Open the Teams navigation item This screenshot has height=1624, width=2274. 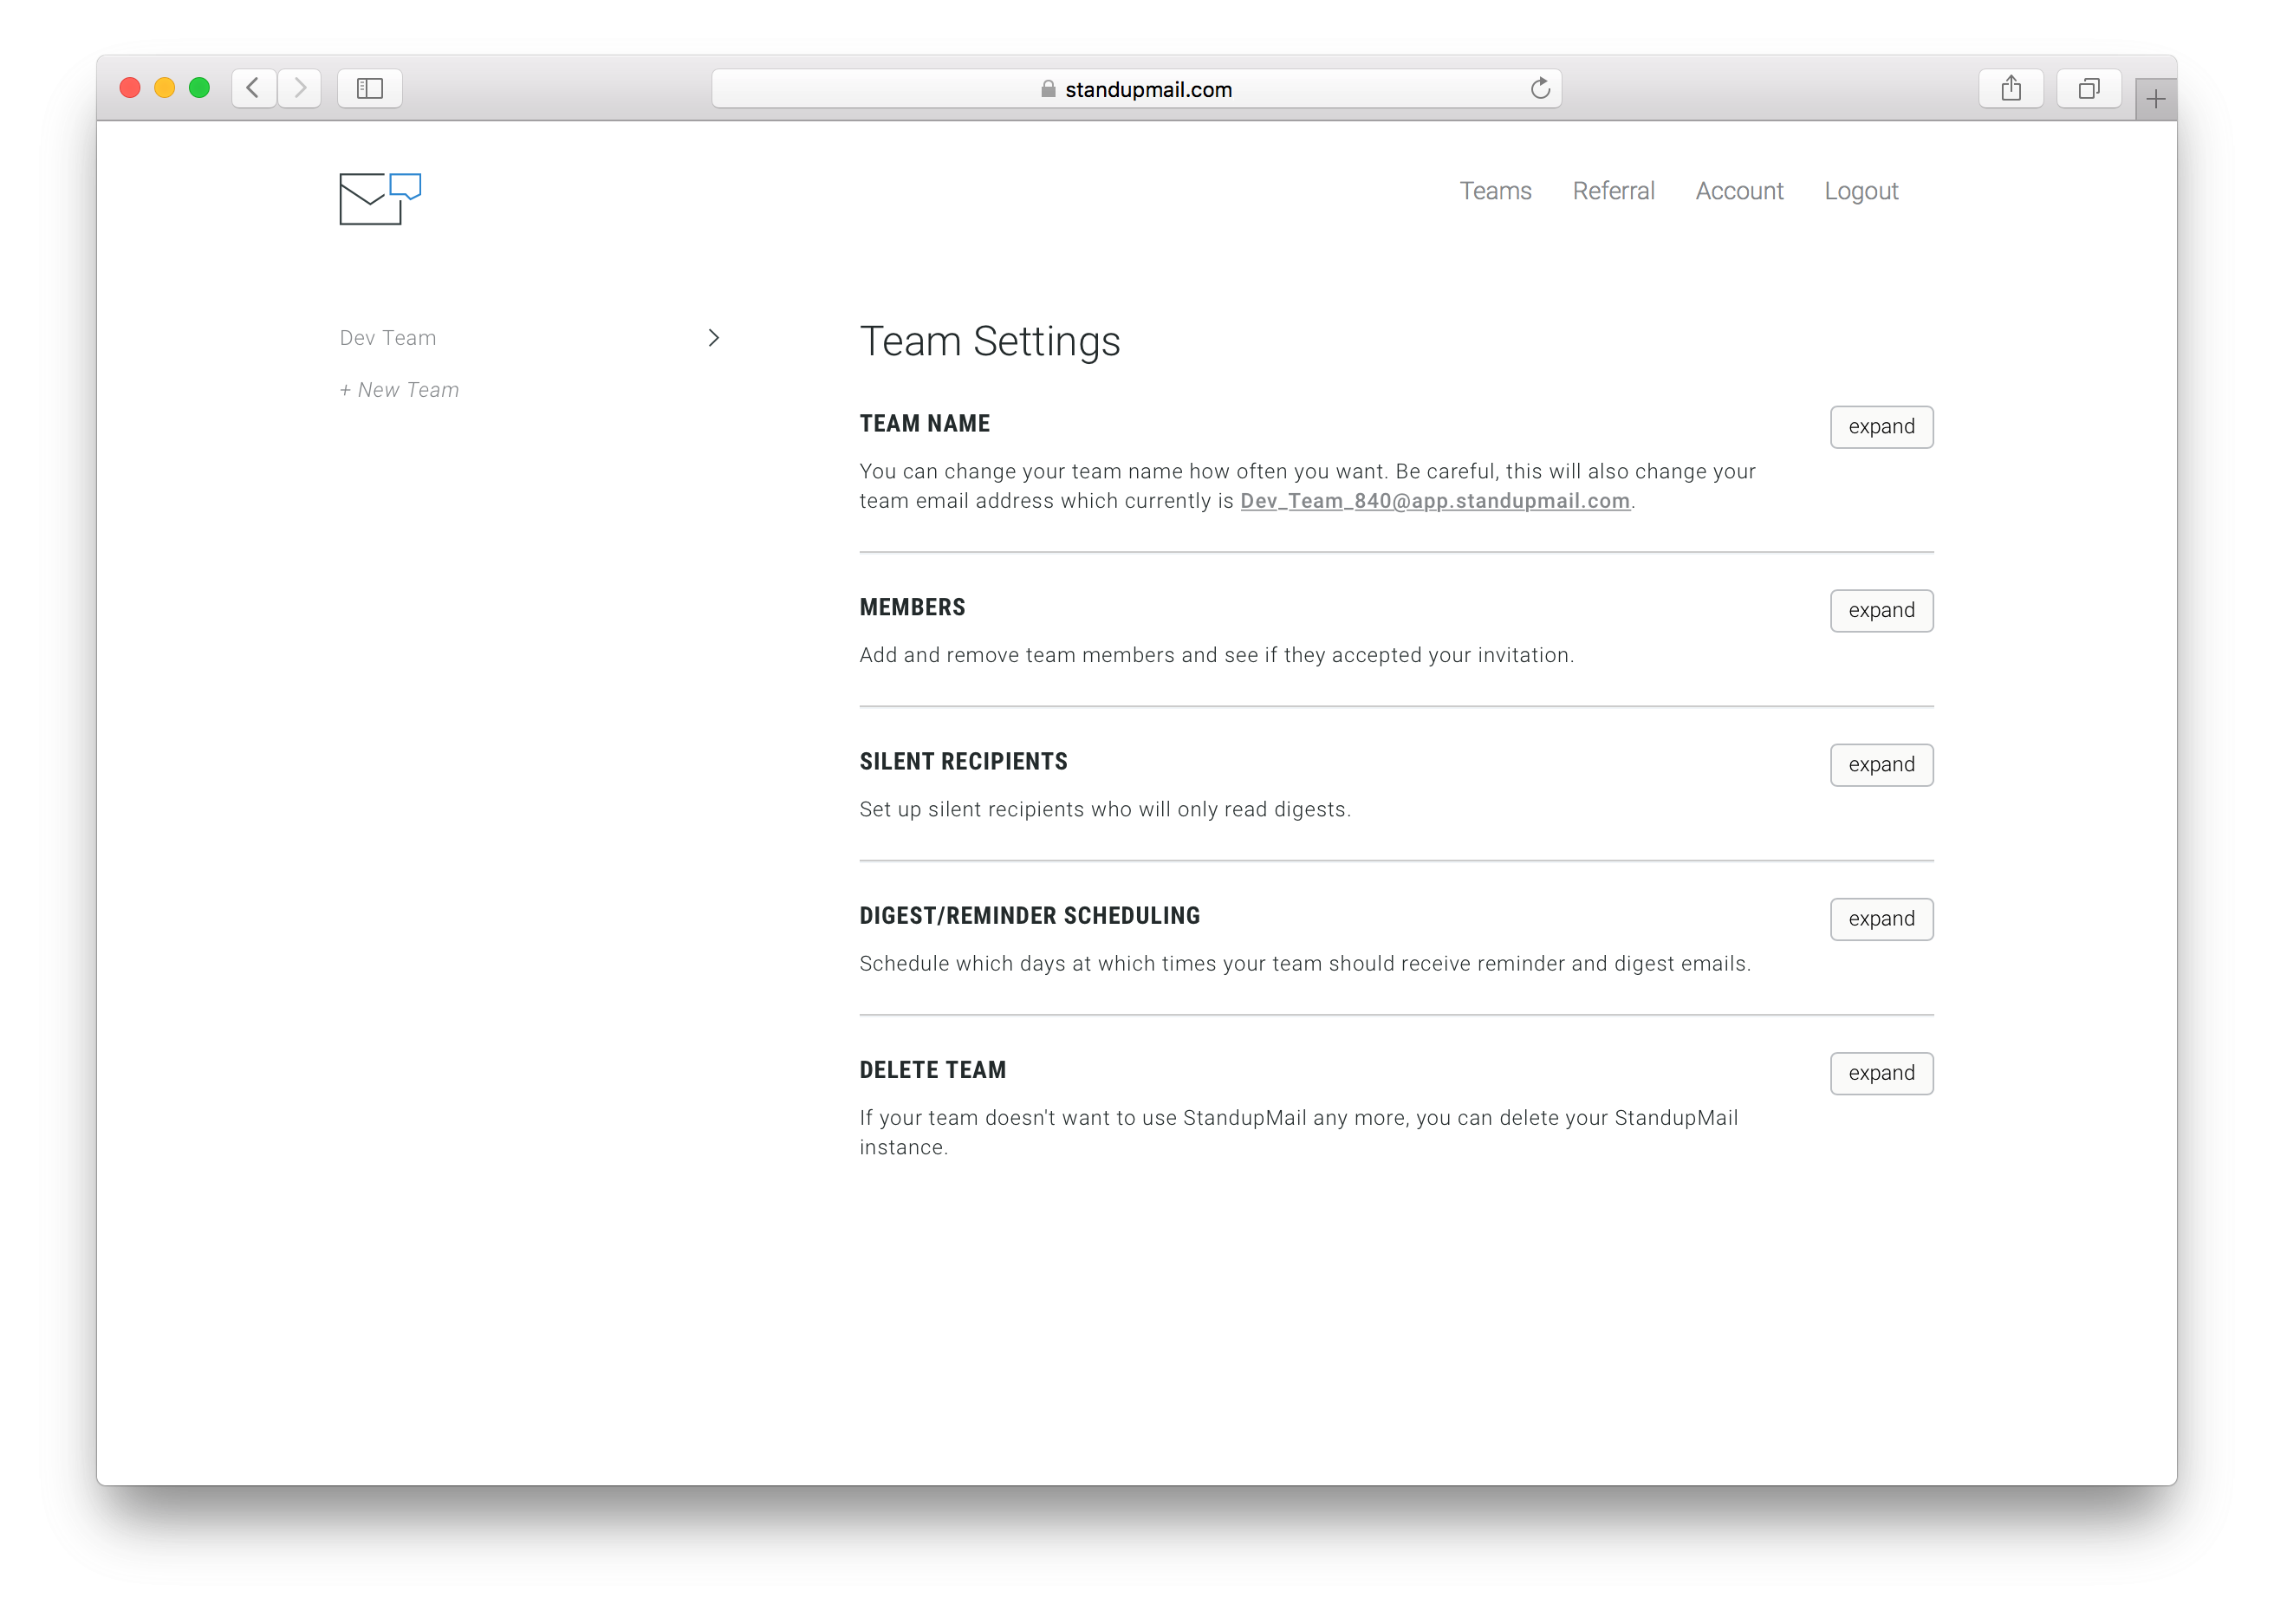click(1495, 191)
